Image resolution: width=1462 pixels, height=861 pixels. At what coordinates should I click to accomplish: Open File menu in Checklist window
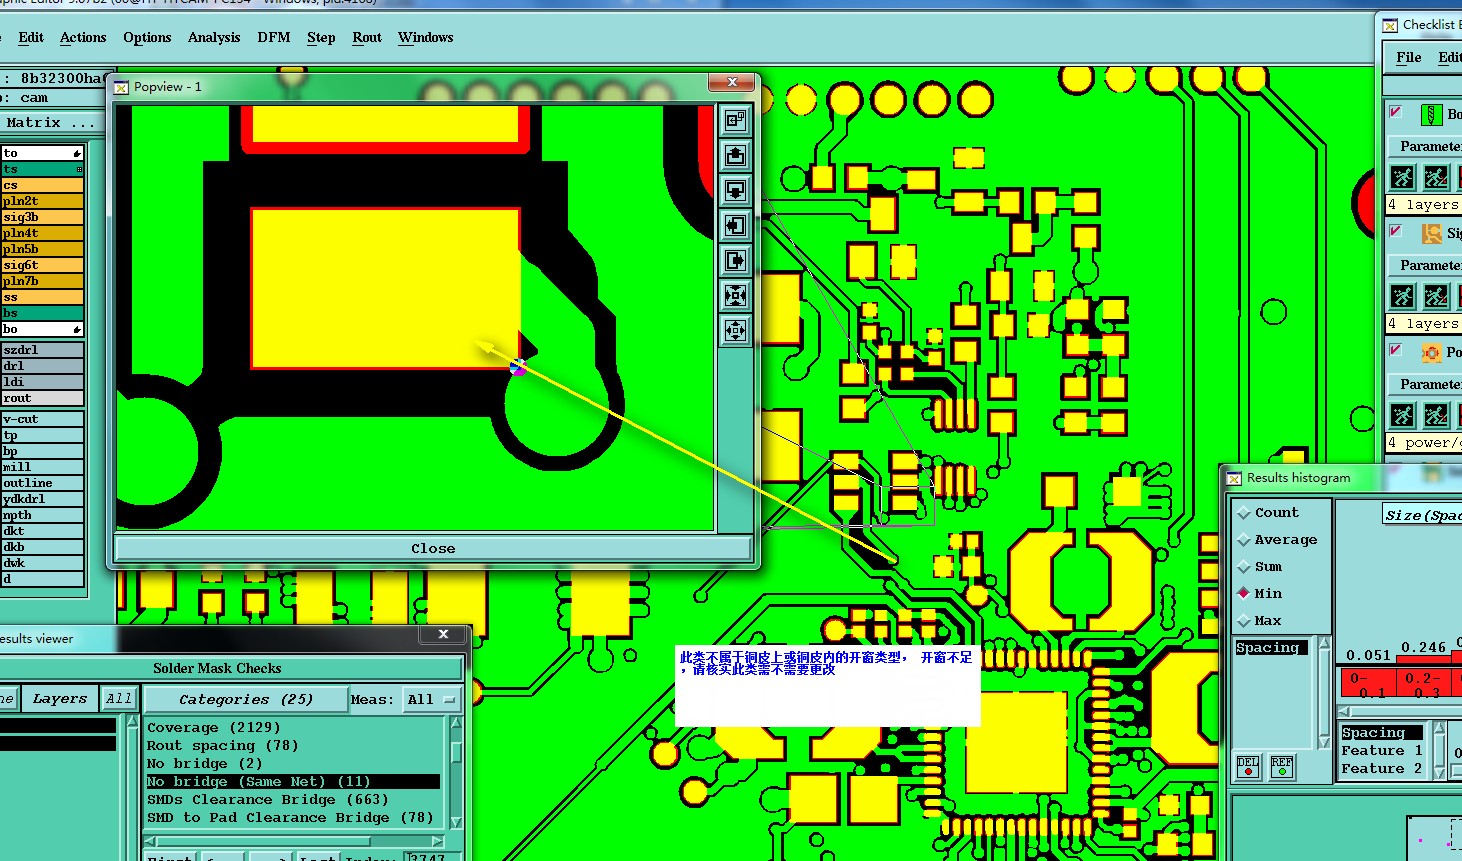[1409, 58]
